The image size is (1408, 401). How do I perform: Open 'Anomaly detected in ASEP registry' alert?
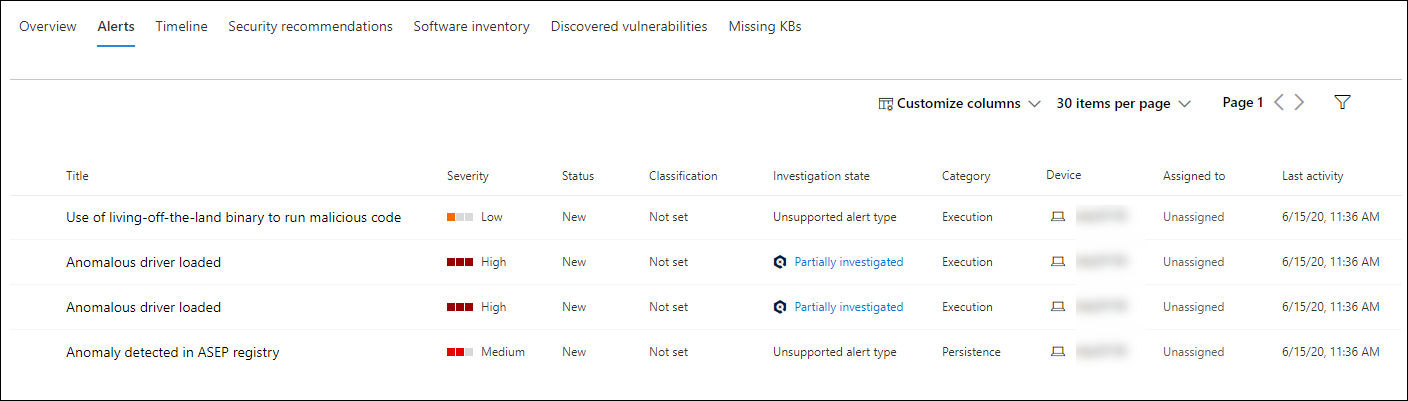tap(172, 352)
